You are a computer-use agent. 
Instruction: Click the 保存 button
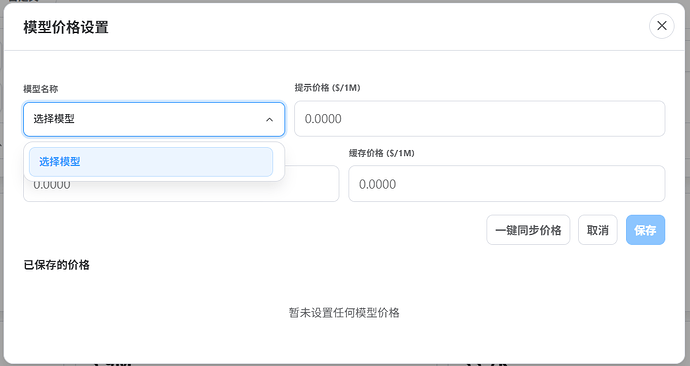pyautogui.click(x=645, y=230)
